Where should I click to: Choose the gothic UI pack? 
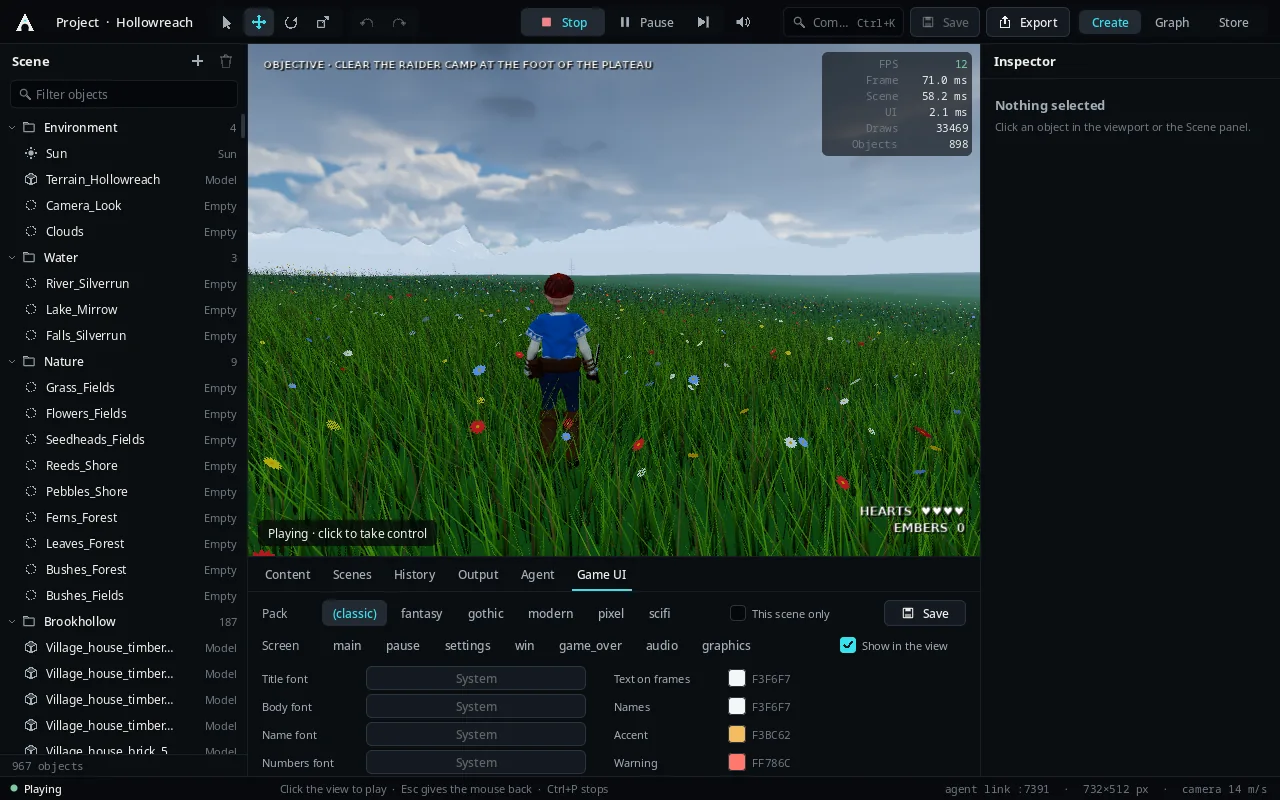click(486, 613)
